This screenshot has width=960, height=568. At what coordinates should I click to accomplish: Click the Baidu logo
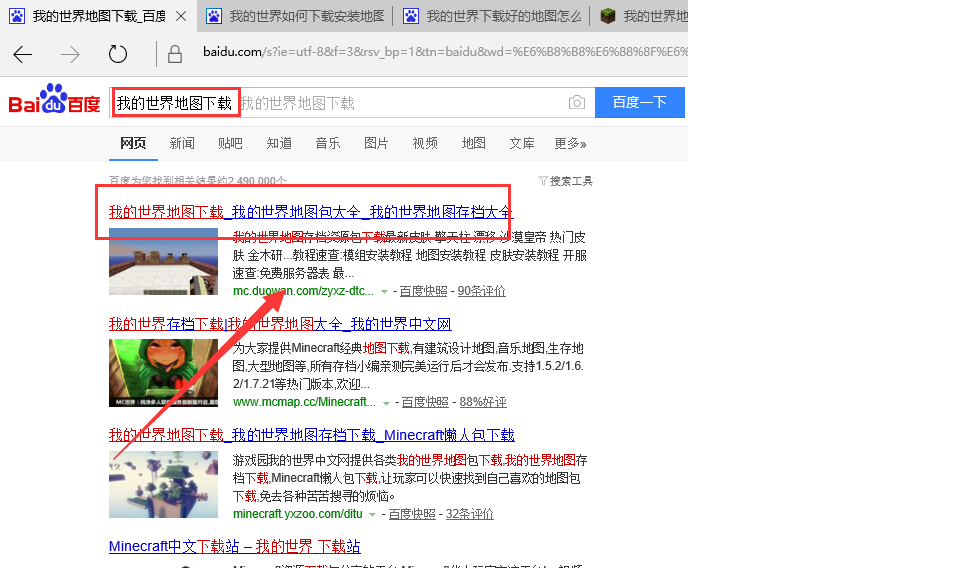(54, 99)
